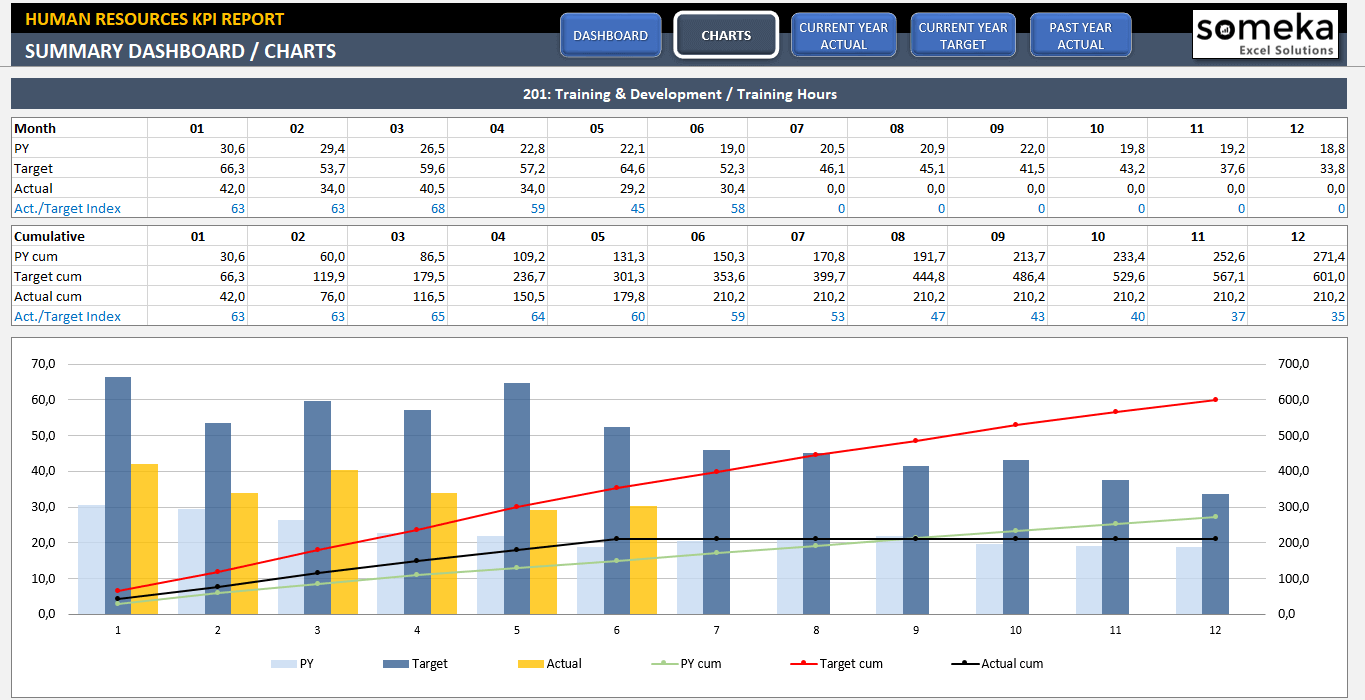This screenshot has height=700, width=1365.
Task: Open the PAST YEAR ACTUAL sheet
Action: 1080,34
